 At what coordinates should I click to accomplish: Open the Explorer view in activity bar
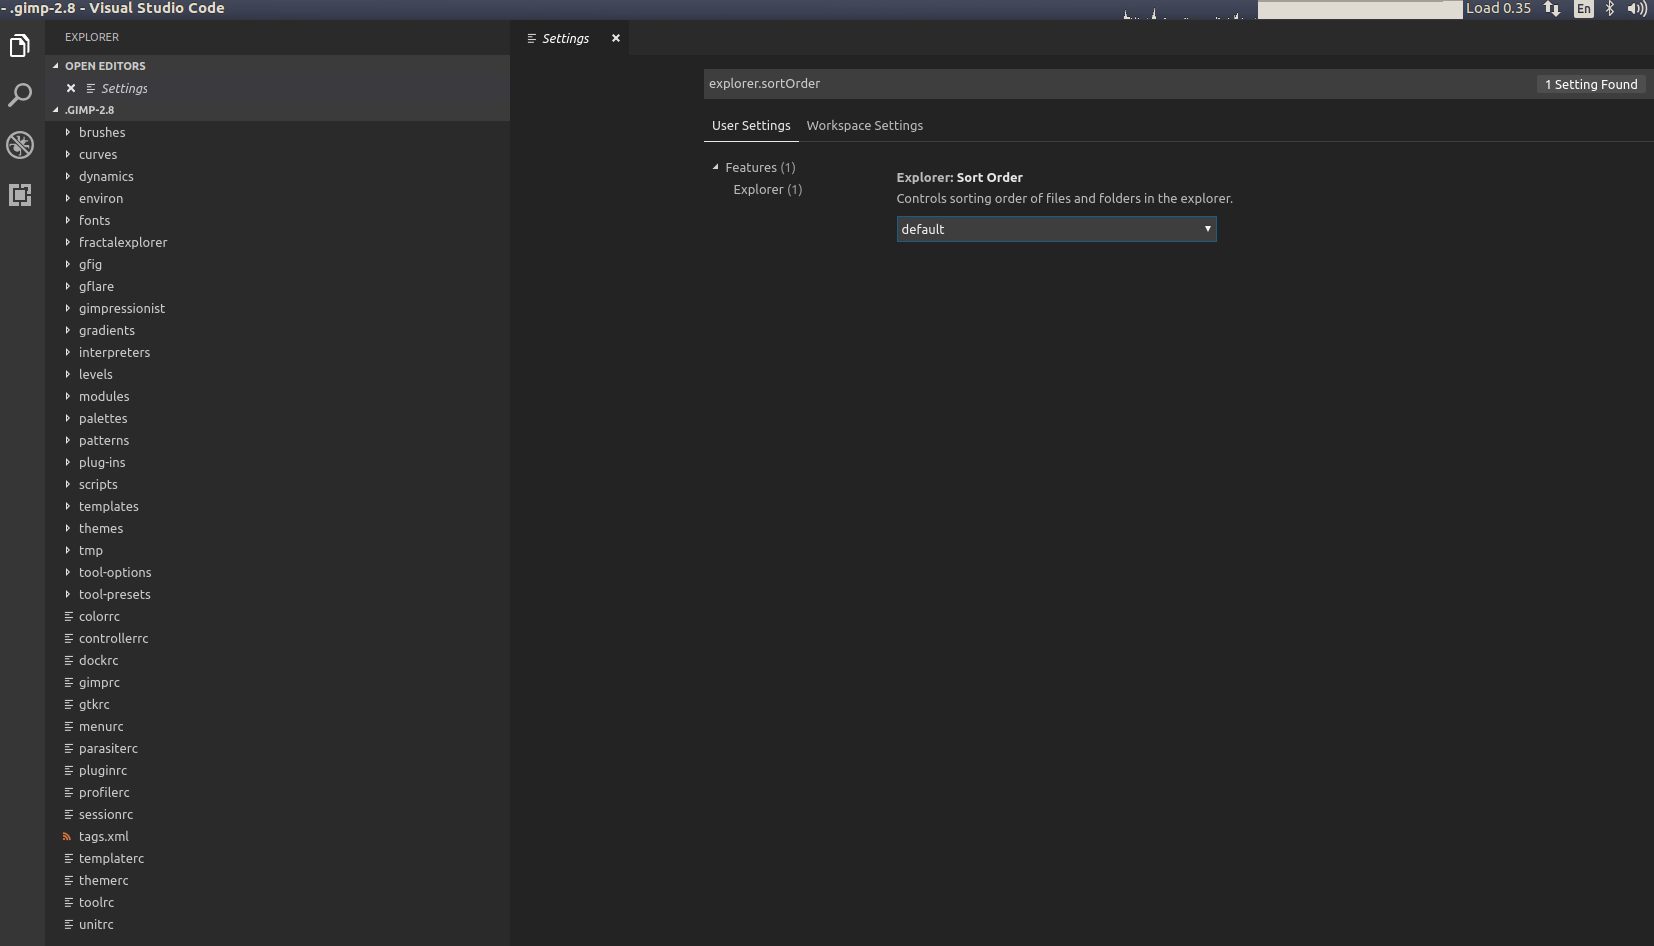click(20, 46)
